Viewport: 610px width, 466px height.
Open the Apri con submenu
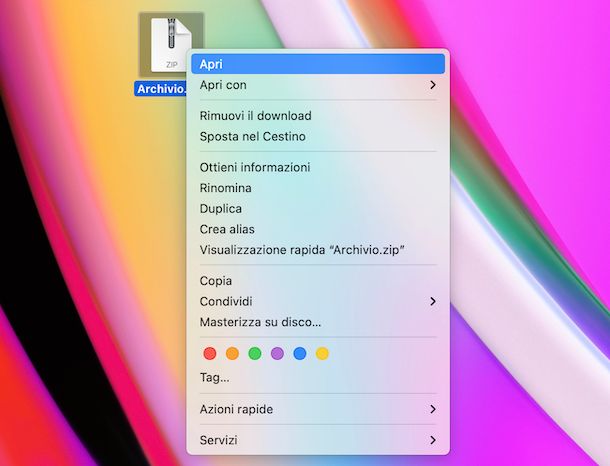click(x=318, y=85)
